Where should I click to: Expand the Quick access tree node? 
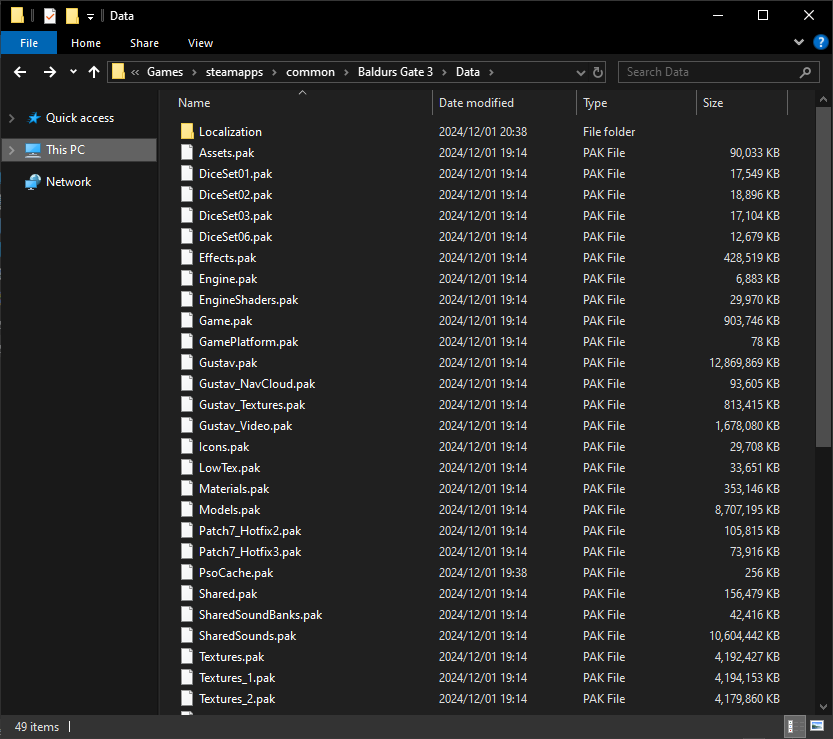(x=11, y=118)
